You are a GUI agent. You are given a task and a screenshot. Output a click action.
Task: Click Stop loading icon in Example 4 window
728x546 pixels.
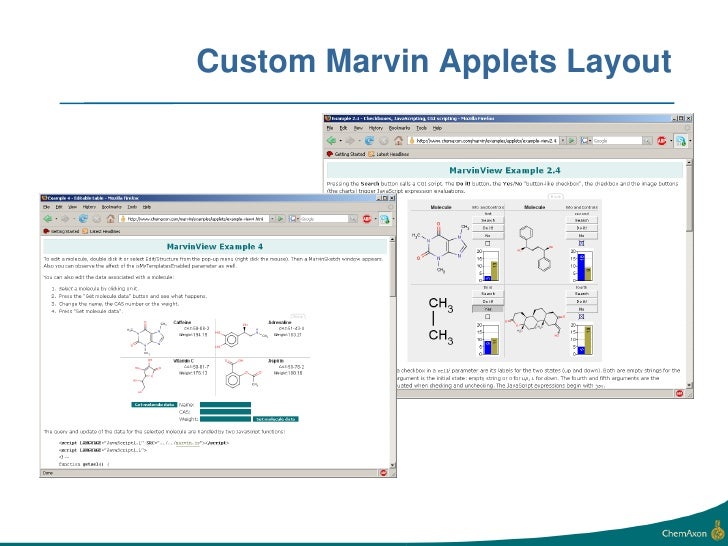pos(97,219)
